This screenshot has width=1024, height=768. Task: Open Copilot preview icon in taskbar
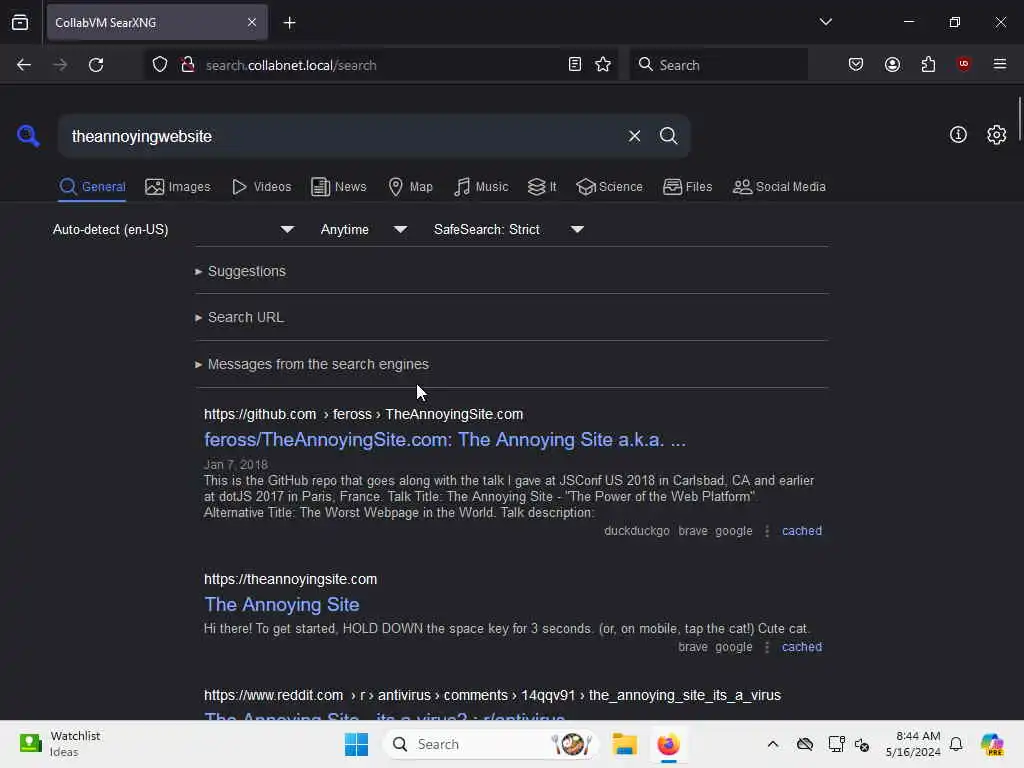click(991, 744)
